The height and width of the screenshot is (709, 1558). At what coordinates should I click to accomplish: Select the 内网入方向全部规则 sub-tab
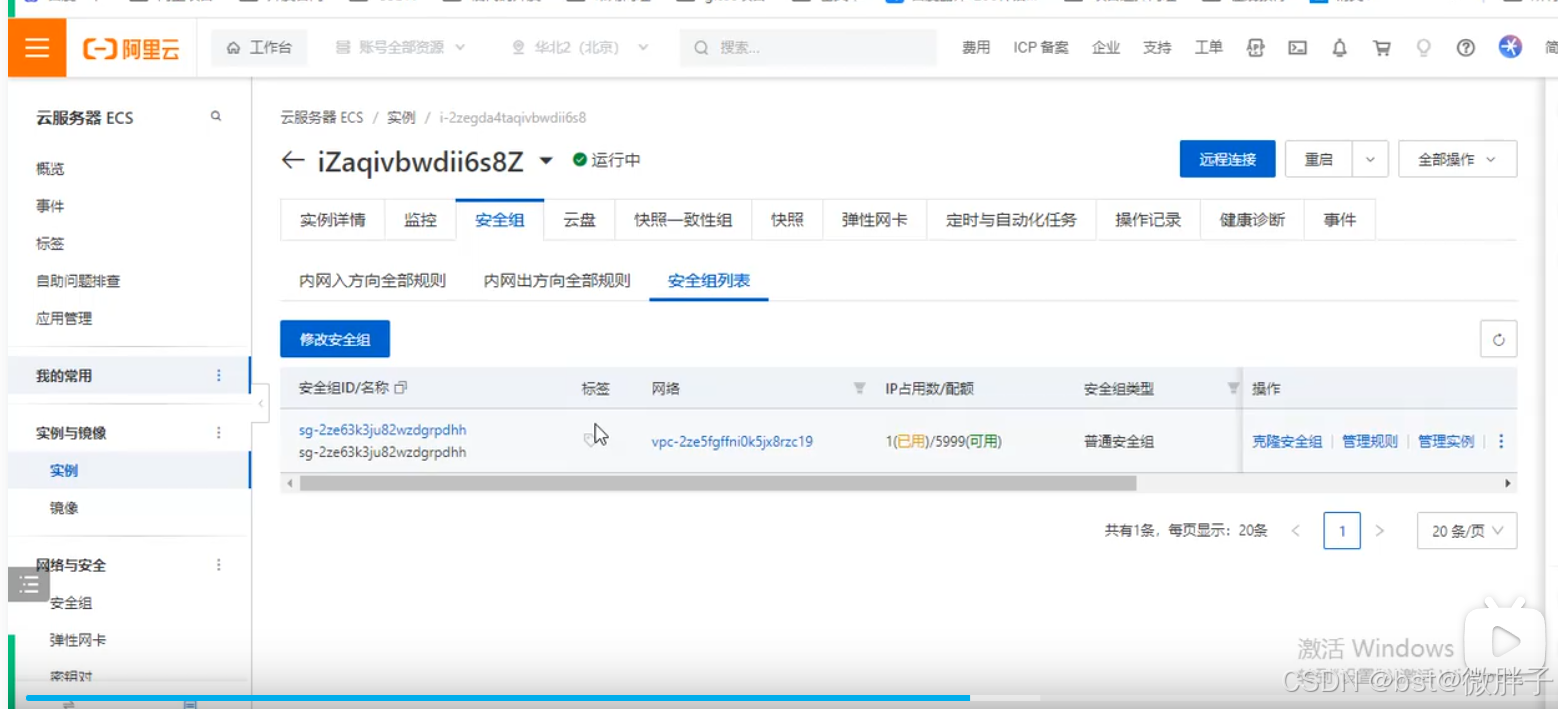point(372,281)
